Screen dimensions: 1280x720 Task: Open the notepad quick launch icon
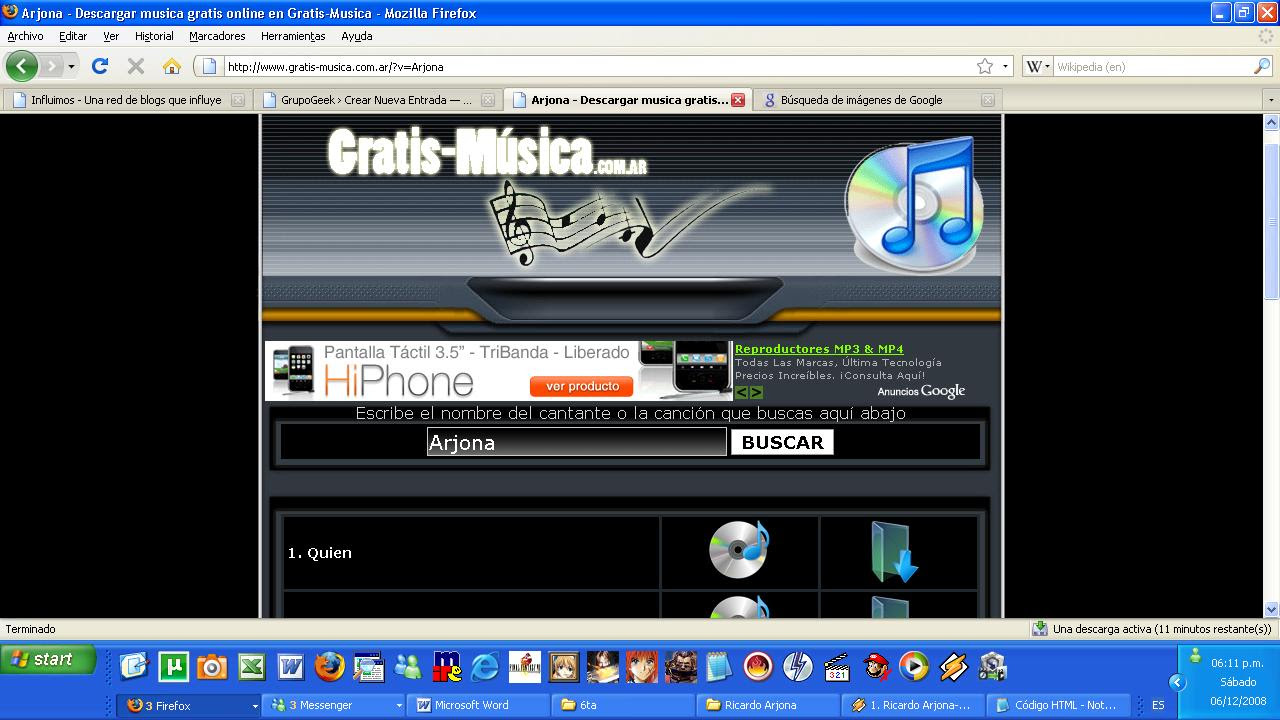[719, 666]
